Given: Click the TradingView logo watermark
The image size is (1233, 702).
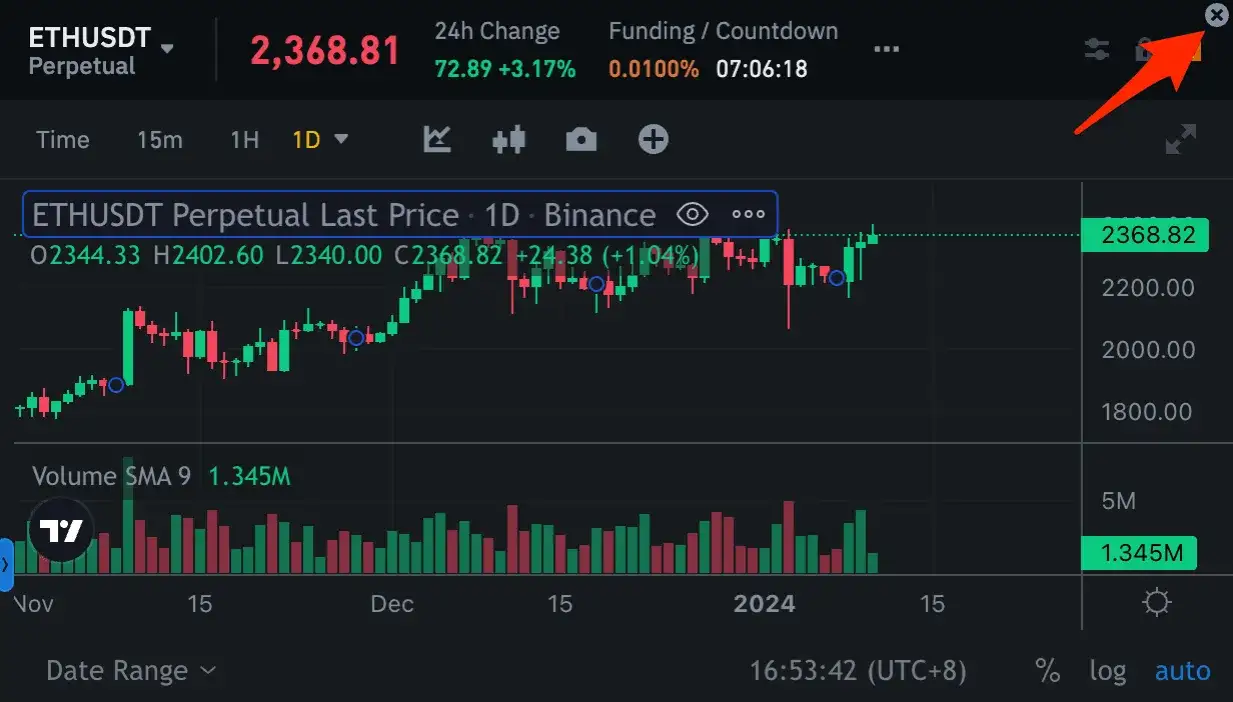Looking at the screenshot, I should pos(60,530).
